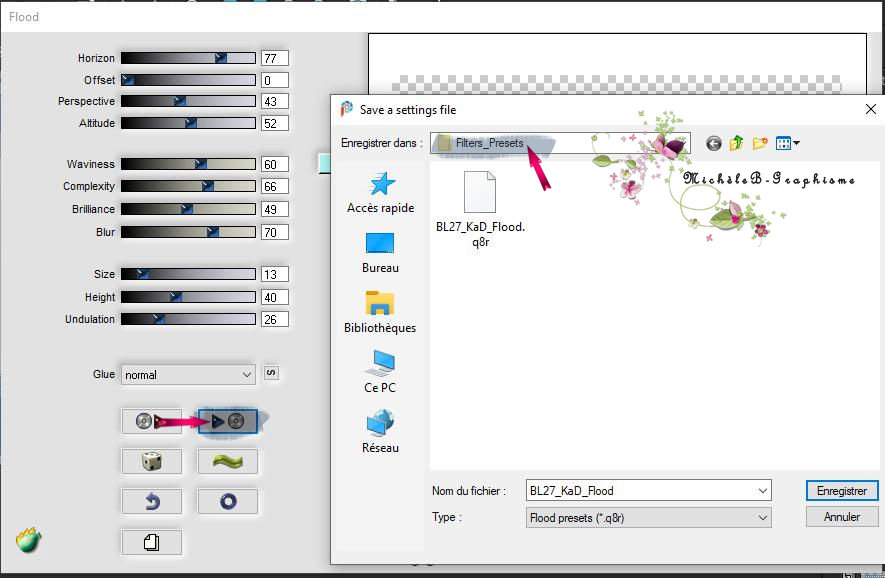Click the Offset slider
This screenshot has width=885, height=578.
point(188,80)
